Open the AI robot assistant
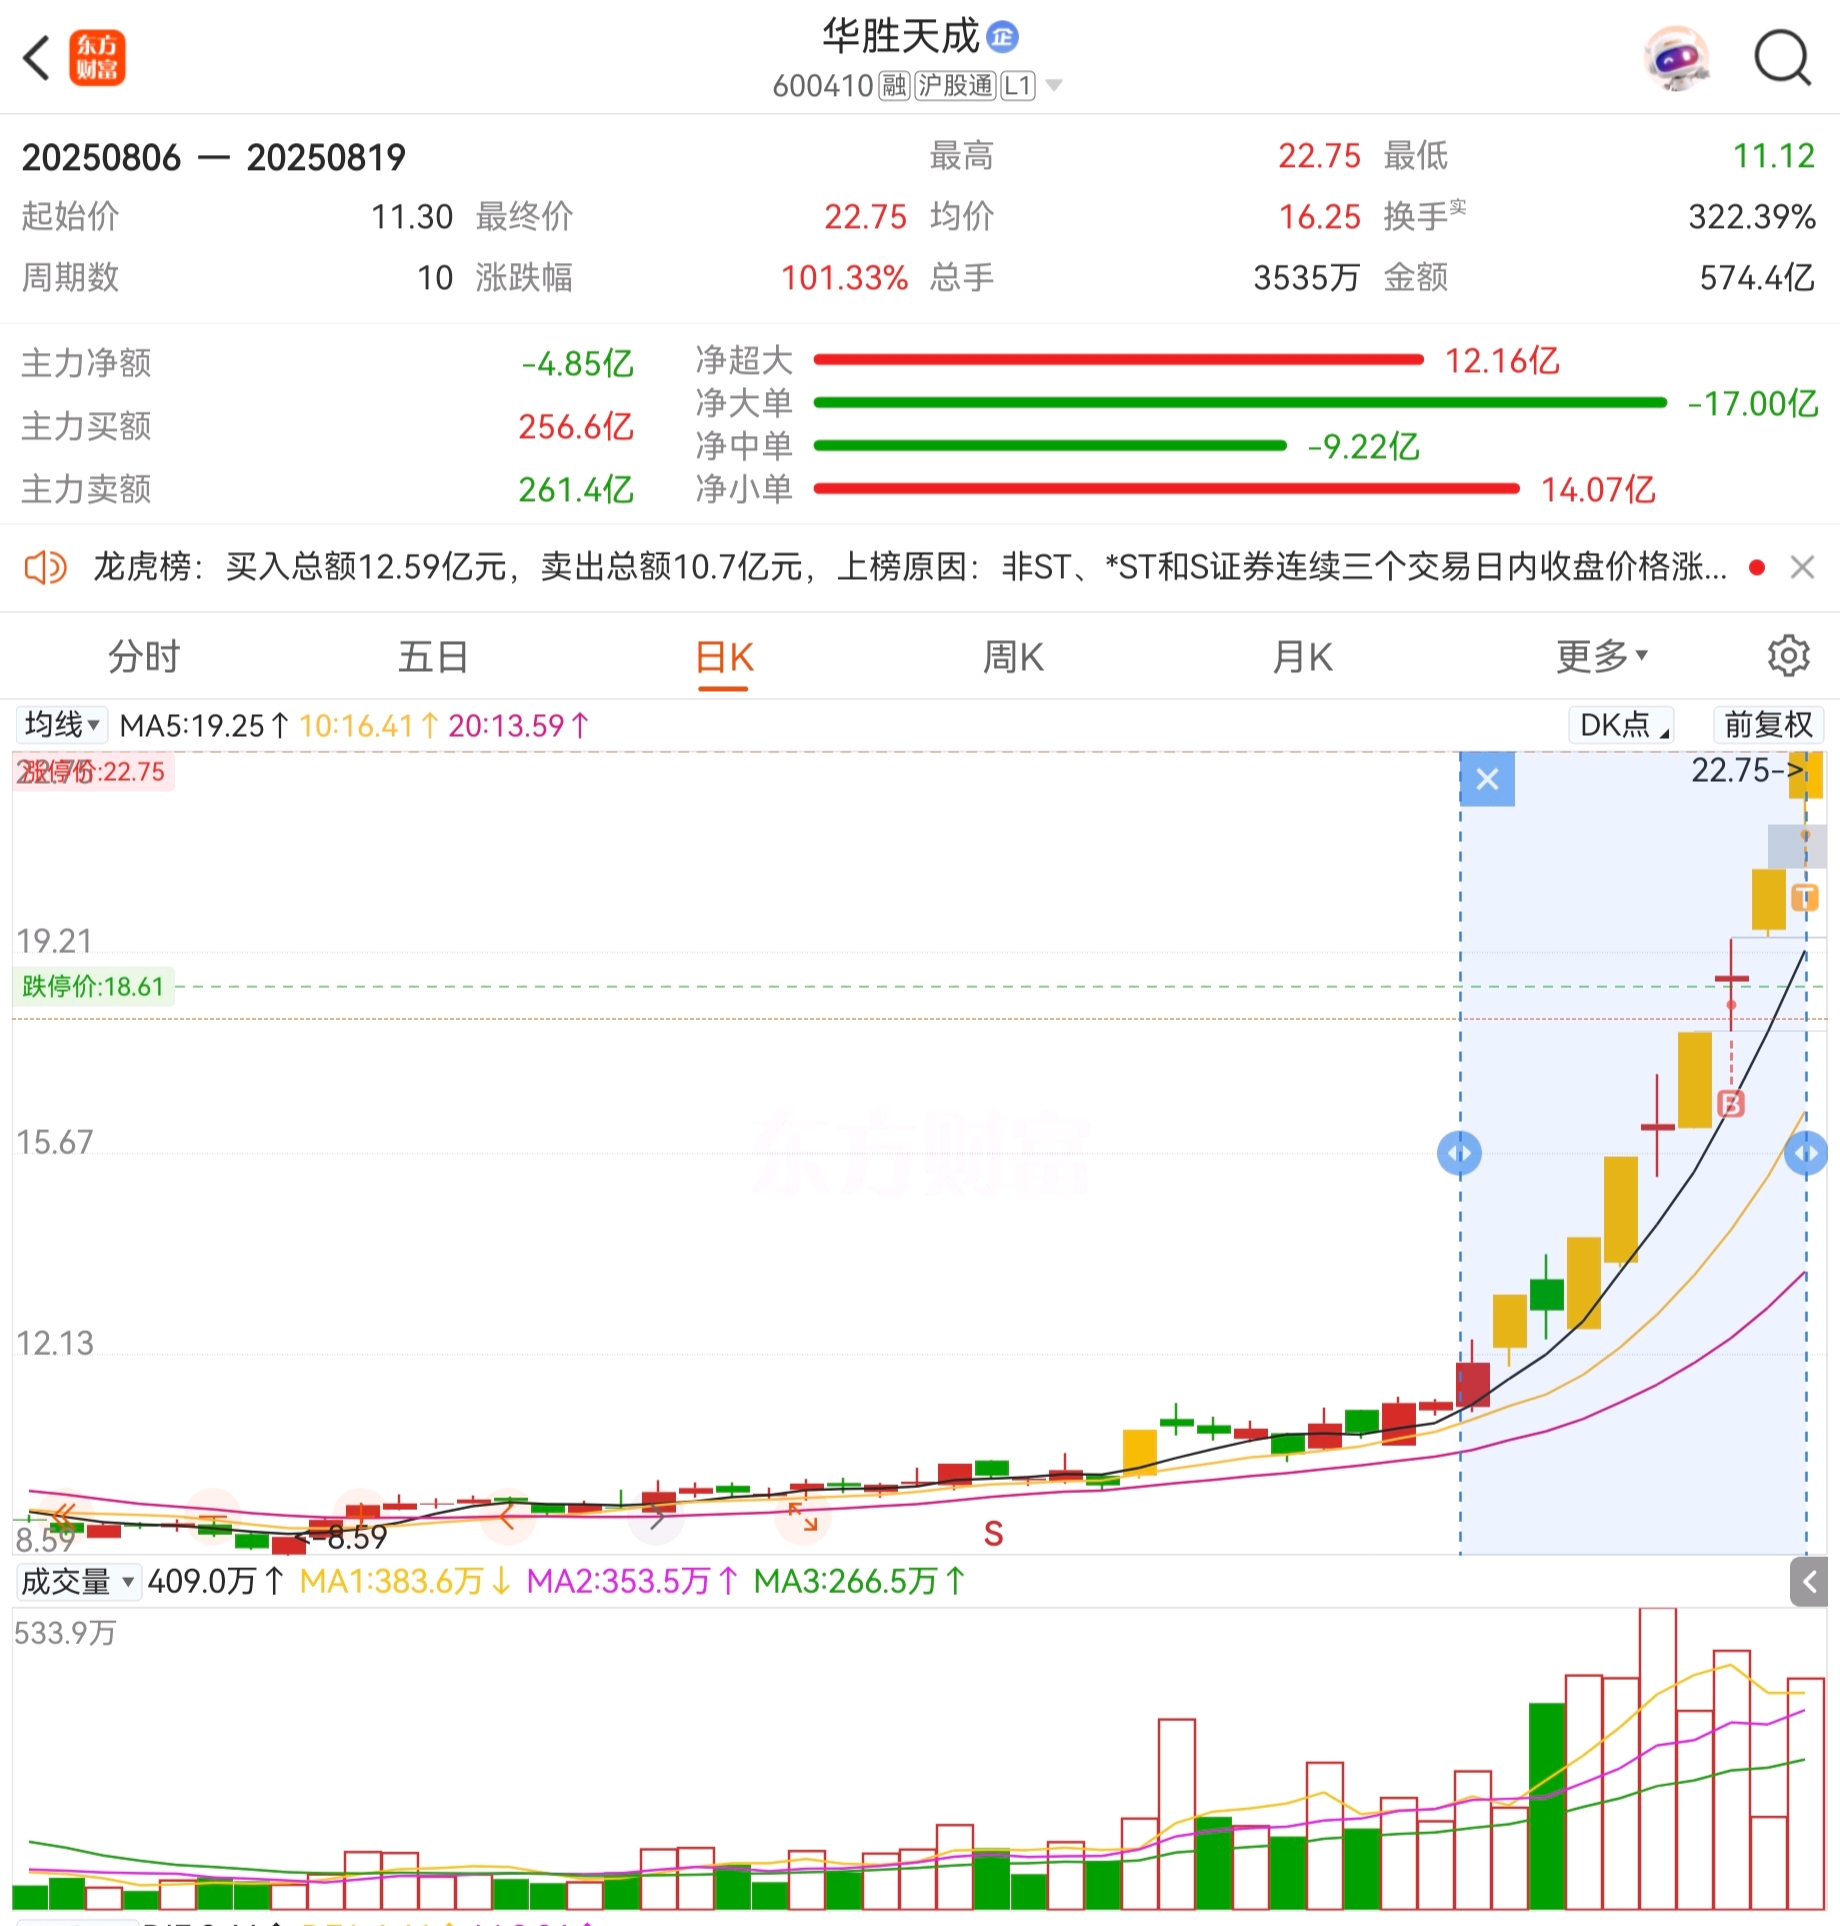 1677,59
